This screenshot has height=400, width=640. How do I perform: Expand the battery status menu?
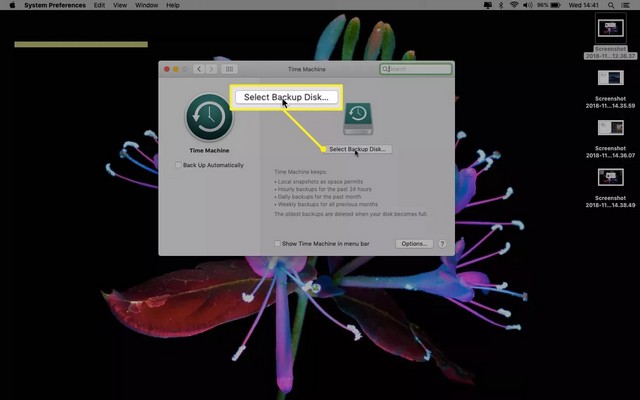[x=553, y=5]
